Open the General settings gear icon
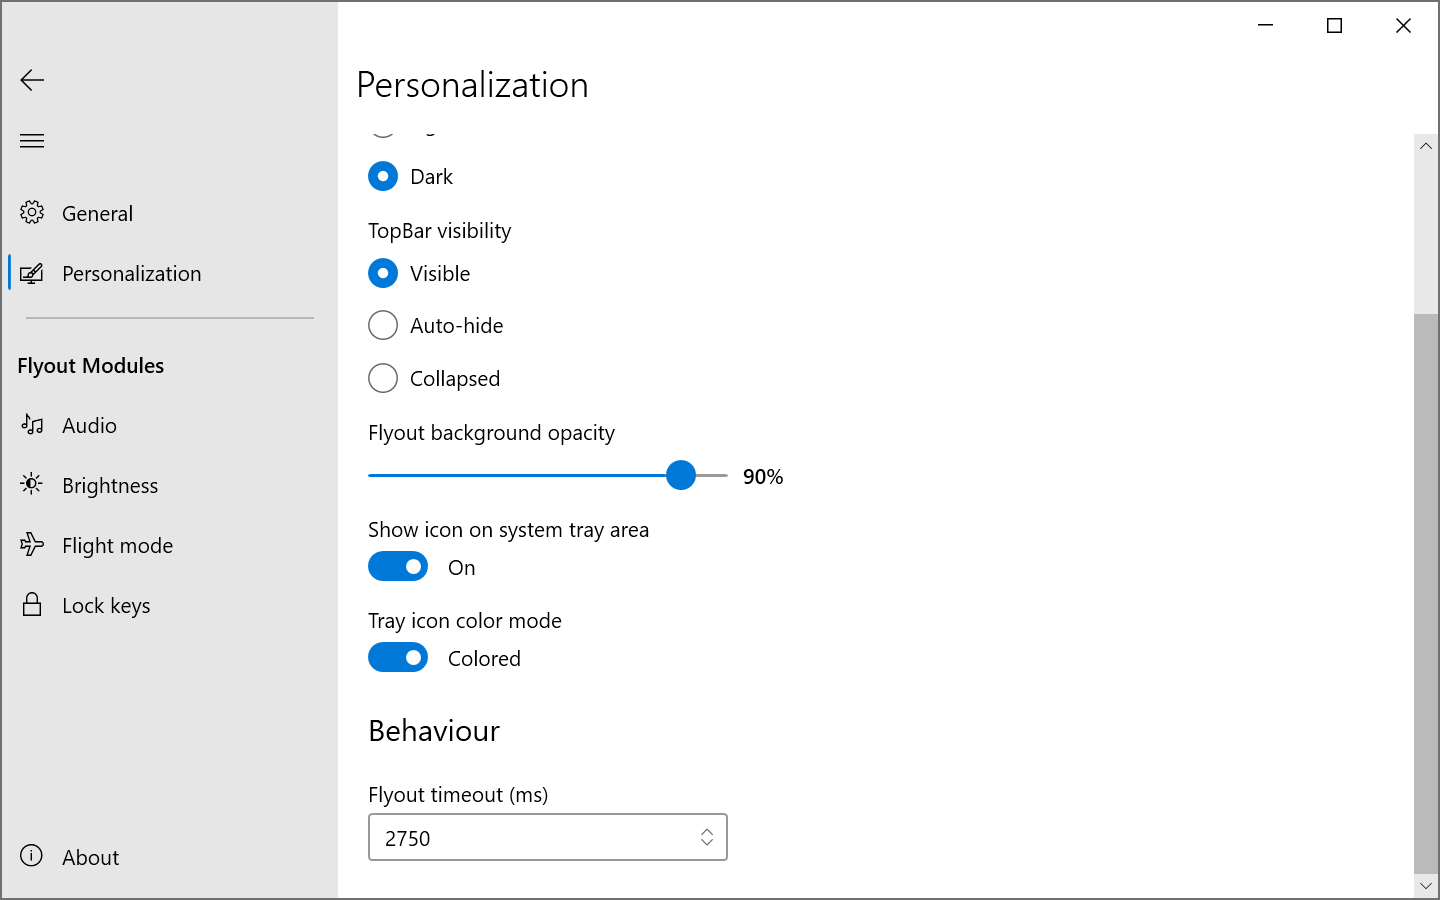The image size is (1440, 900). click(x=32, y=213)
